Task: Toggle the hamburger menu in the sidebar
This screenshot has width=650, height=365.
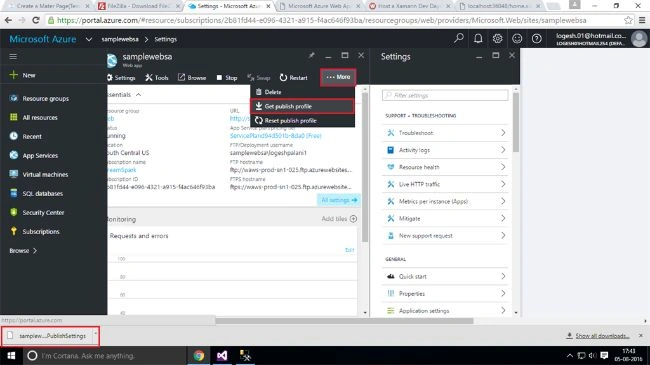Action: tap(13, 56)
